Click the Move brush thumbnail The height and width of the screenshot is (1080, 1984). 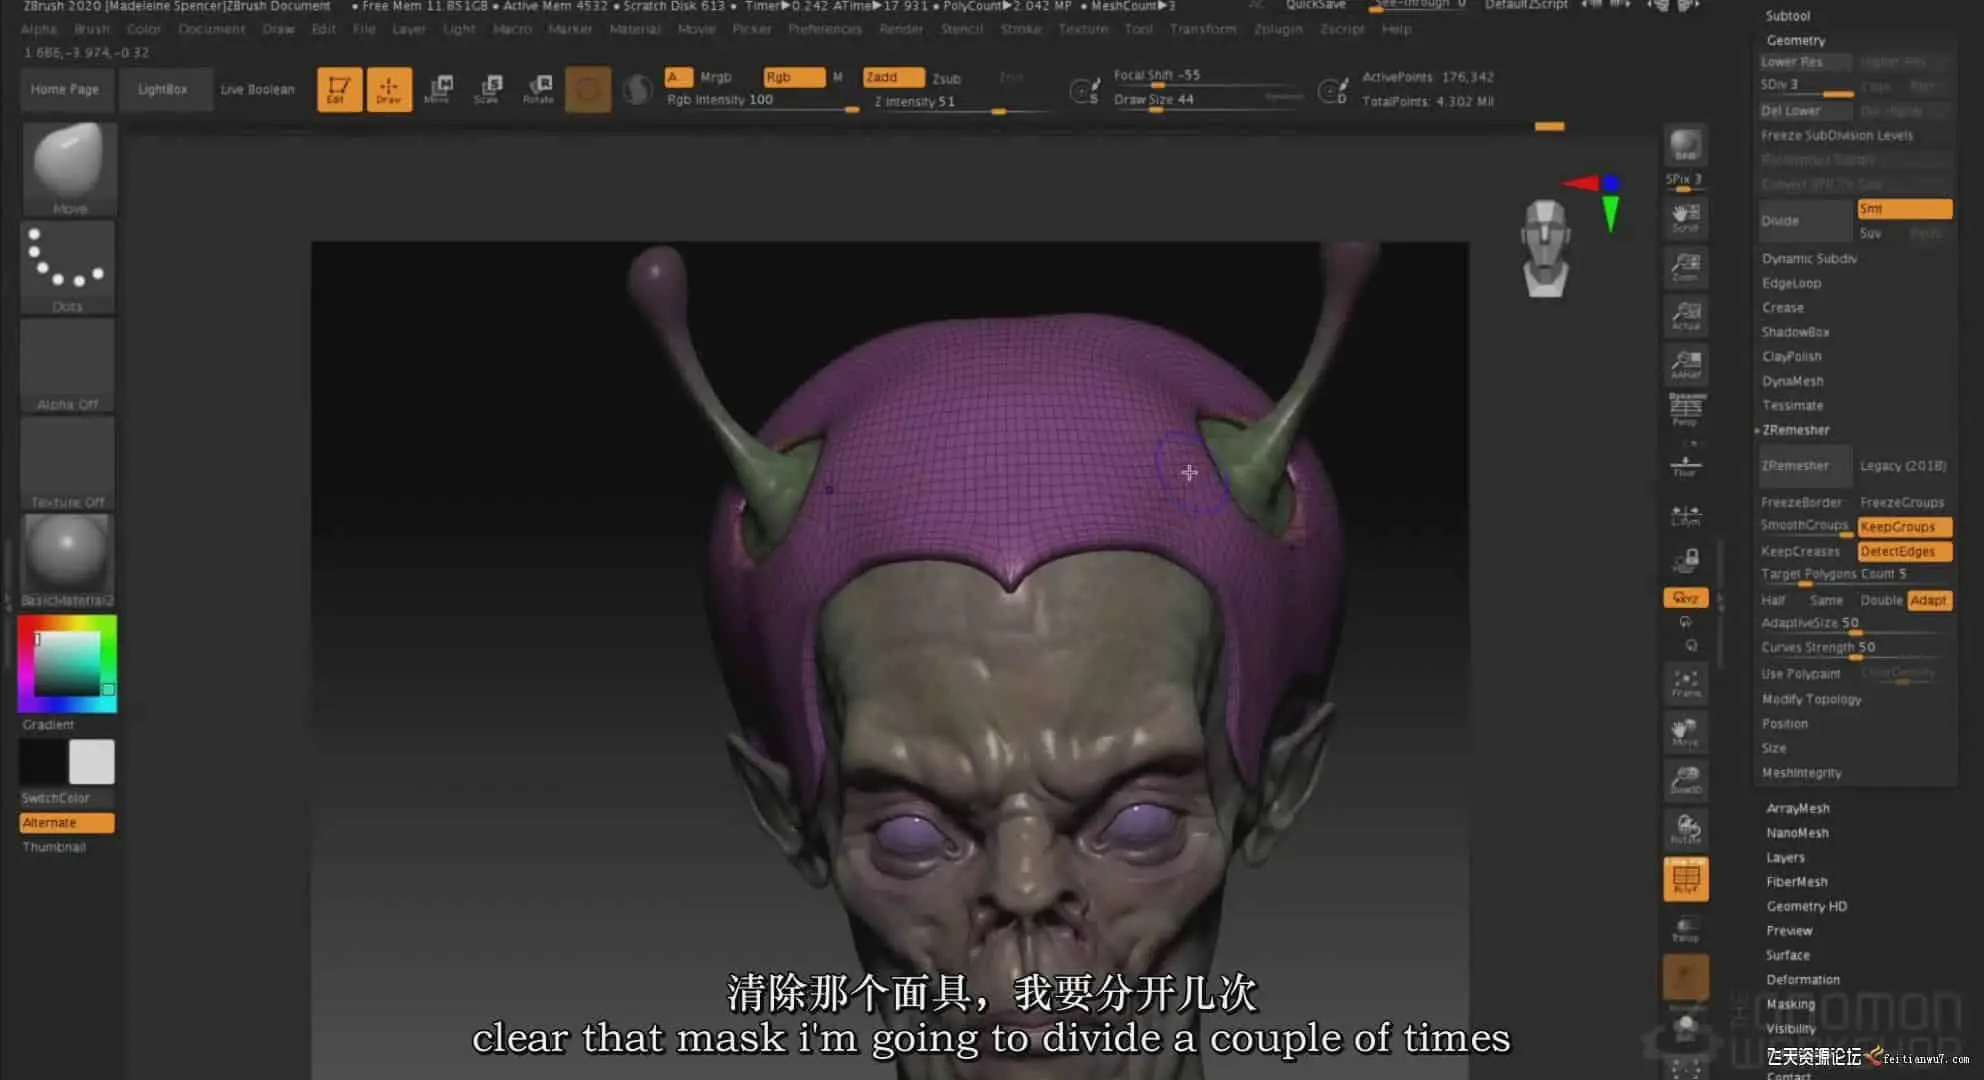(x=68, y=165)
